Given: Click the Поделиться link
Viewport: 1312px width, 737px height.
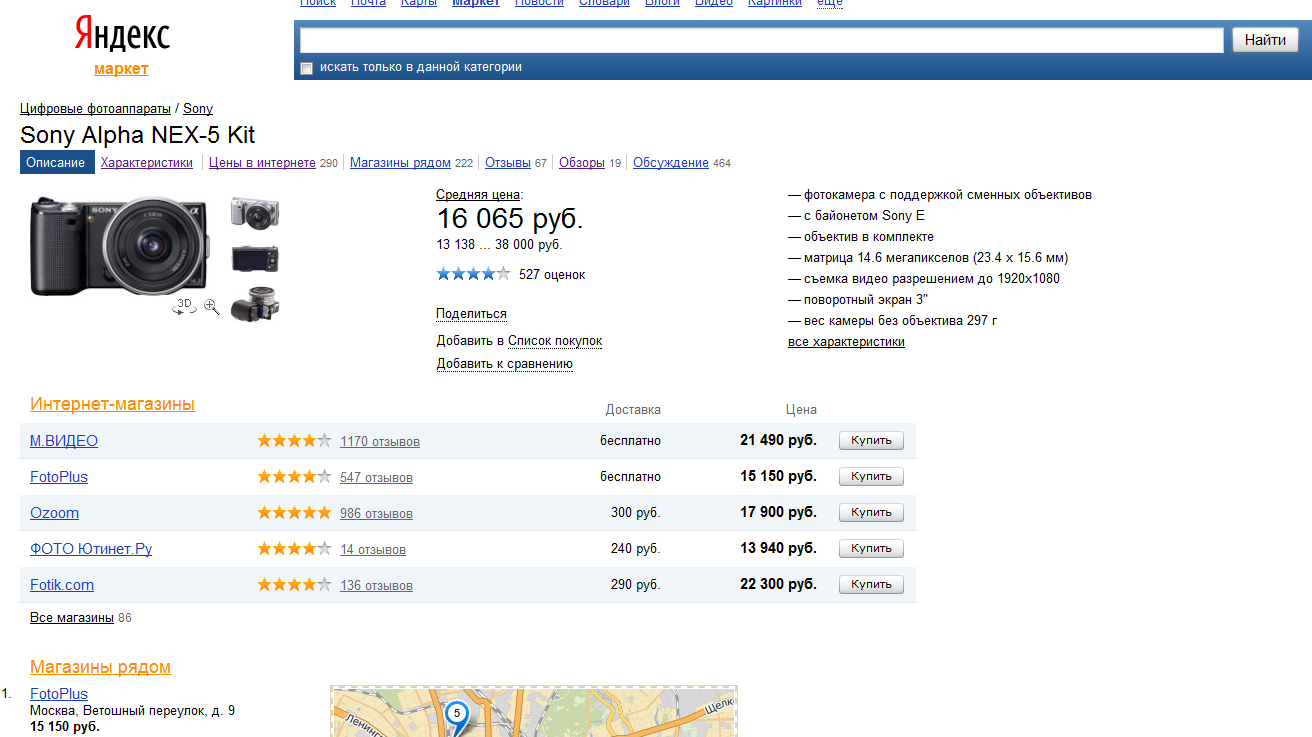Looking at the screenshot, I should (x=471, y=314).
